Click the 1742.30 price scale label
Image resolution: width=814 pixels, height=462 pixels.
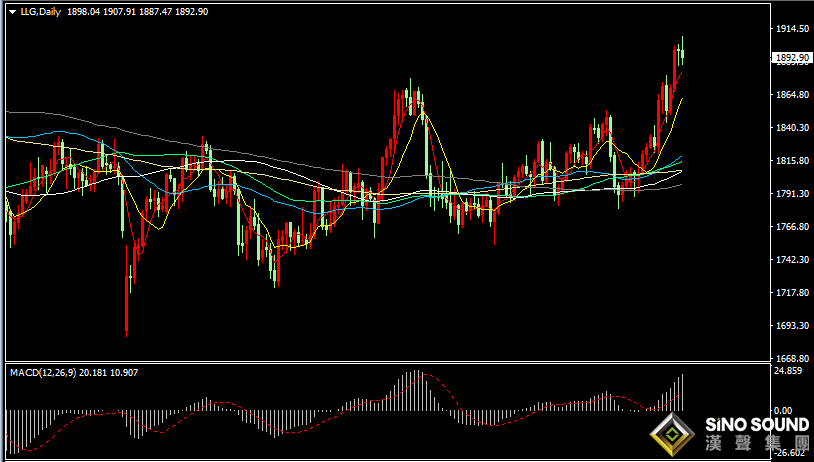792,259
